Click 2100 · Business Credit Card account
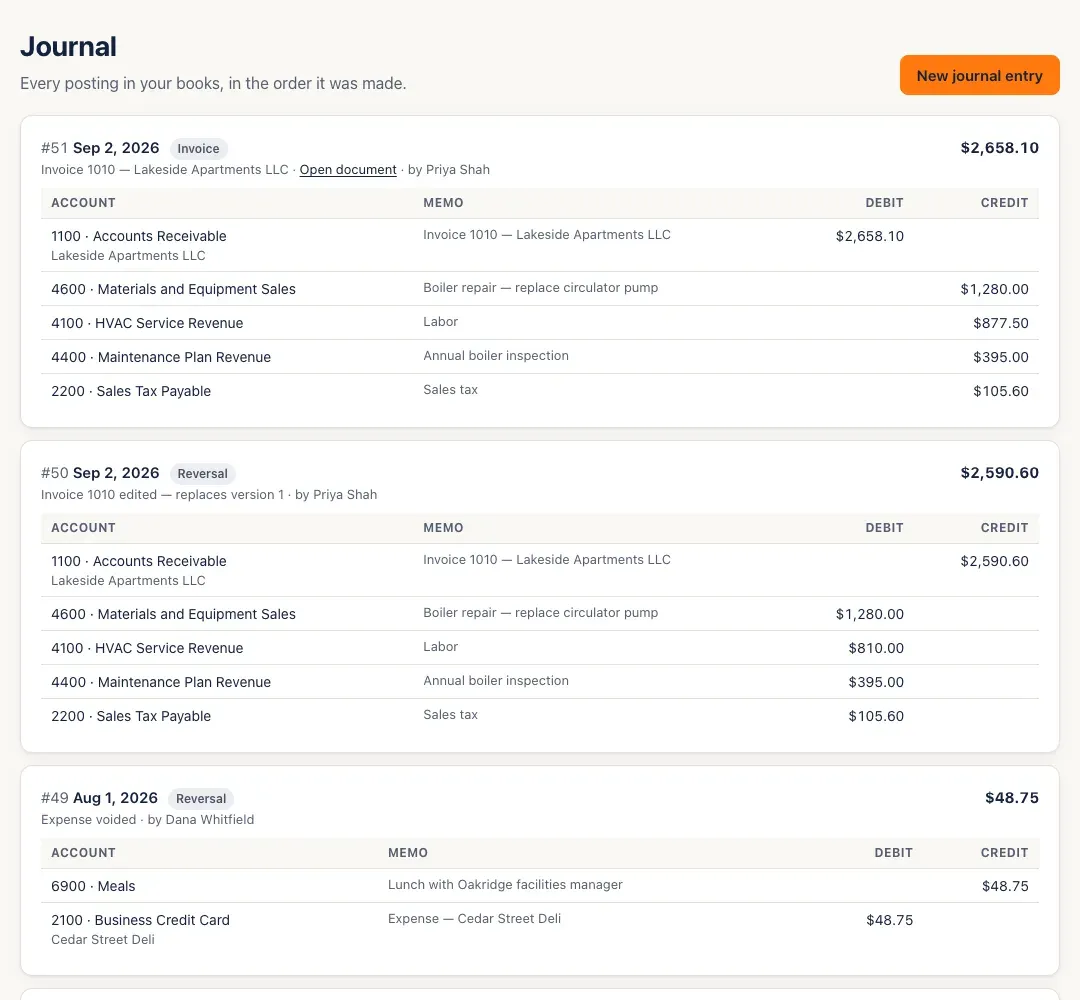The height and width of the screenshot is (1000, 1080). point(140,920)
